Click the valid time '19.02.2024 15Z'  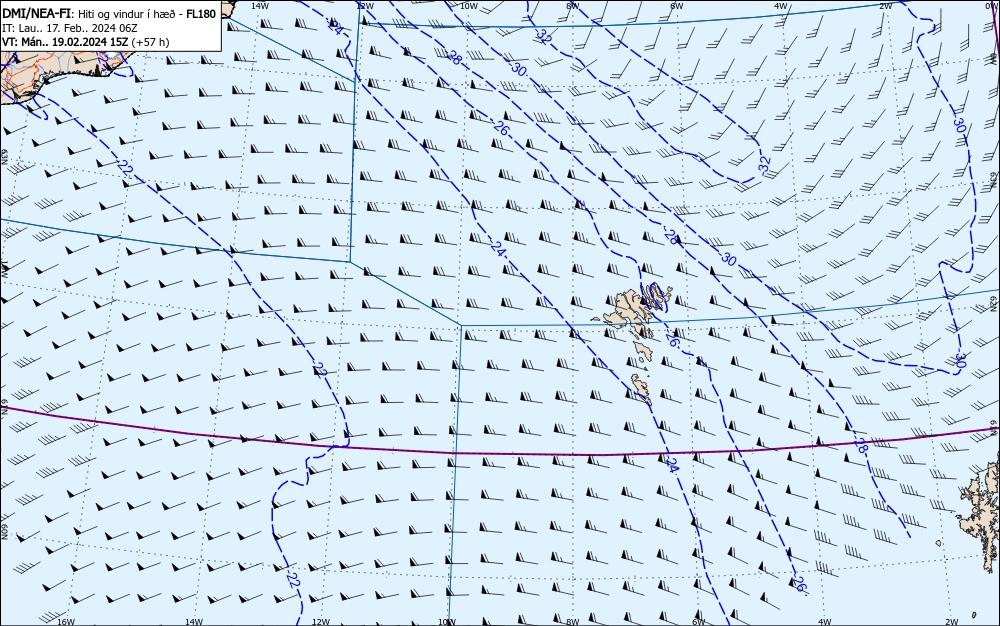[92, 42]
